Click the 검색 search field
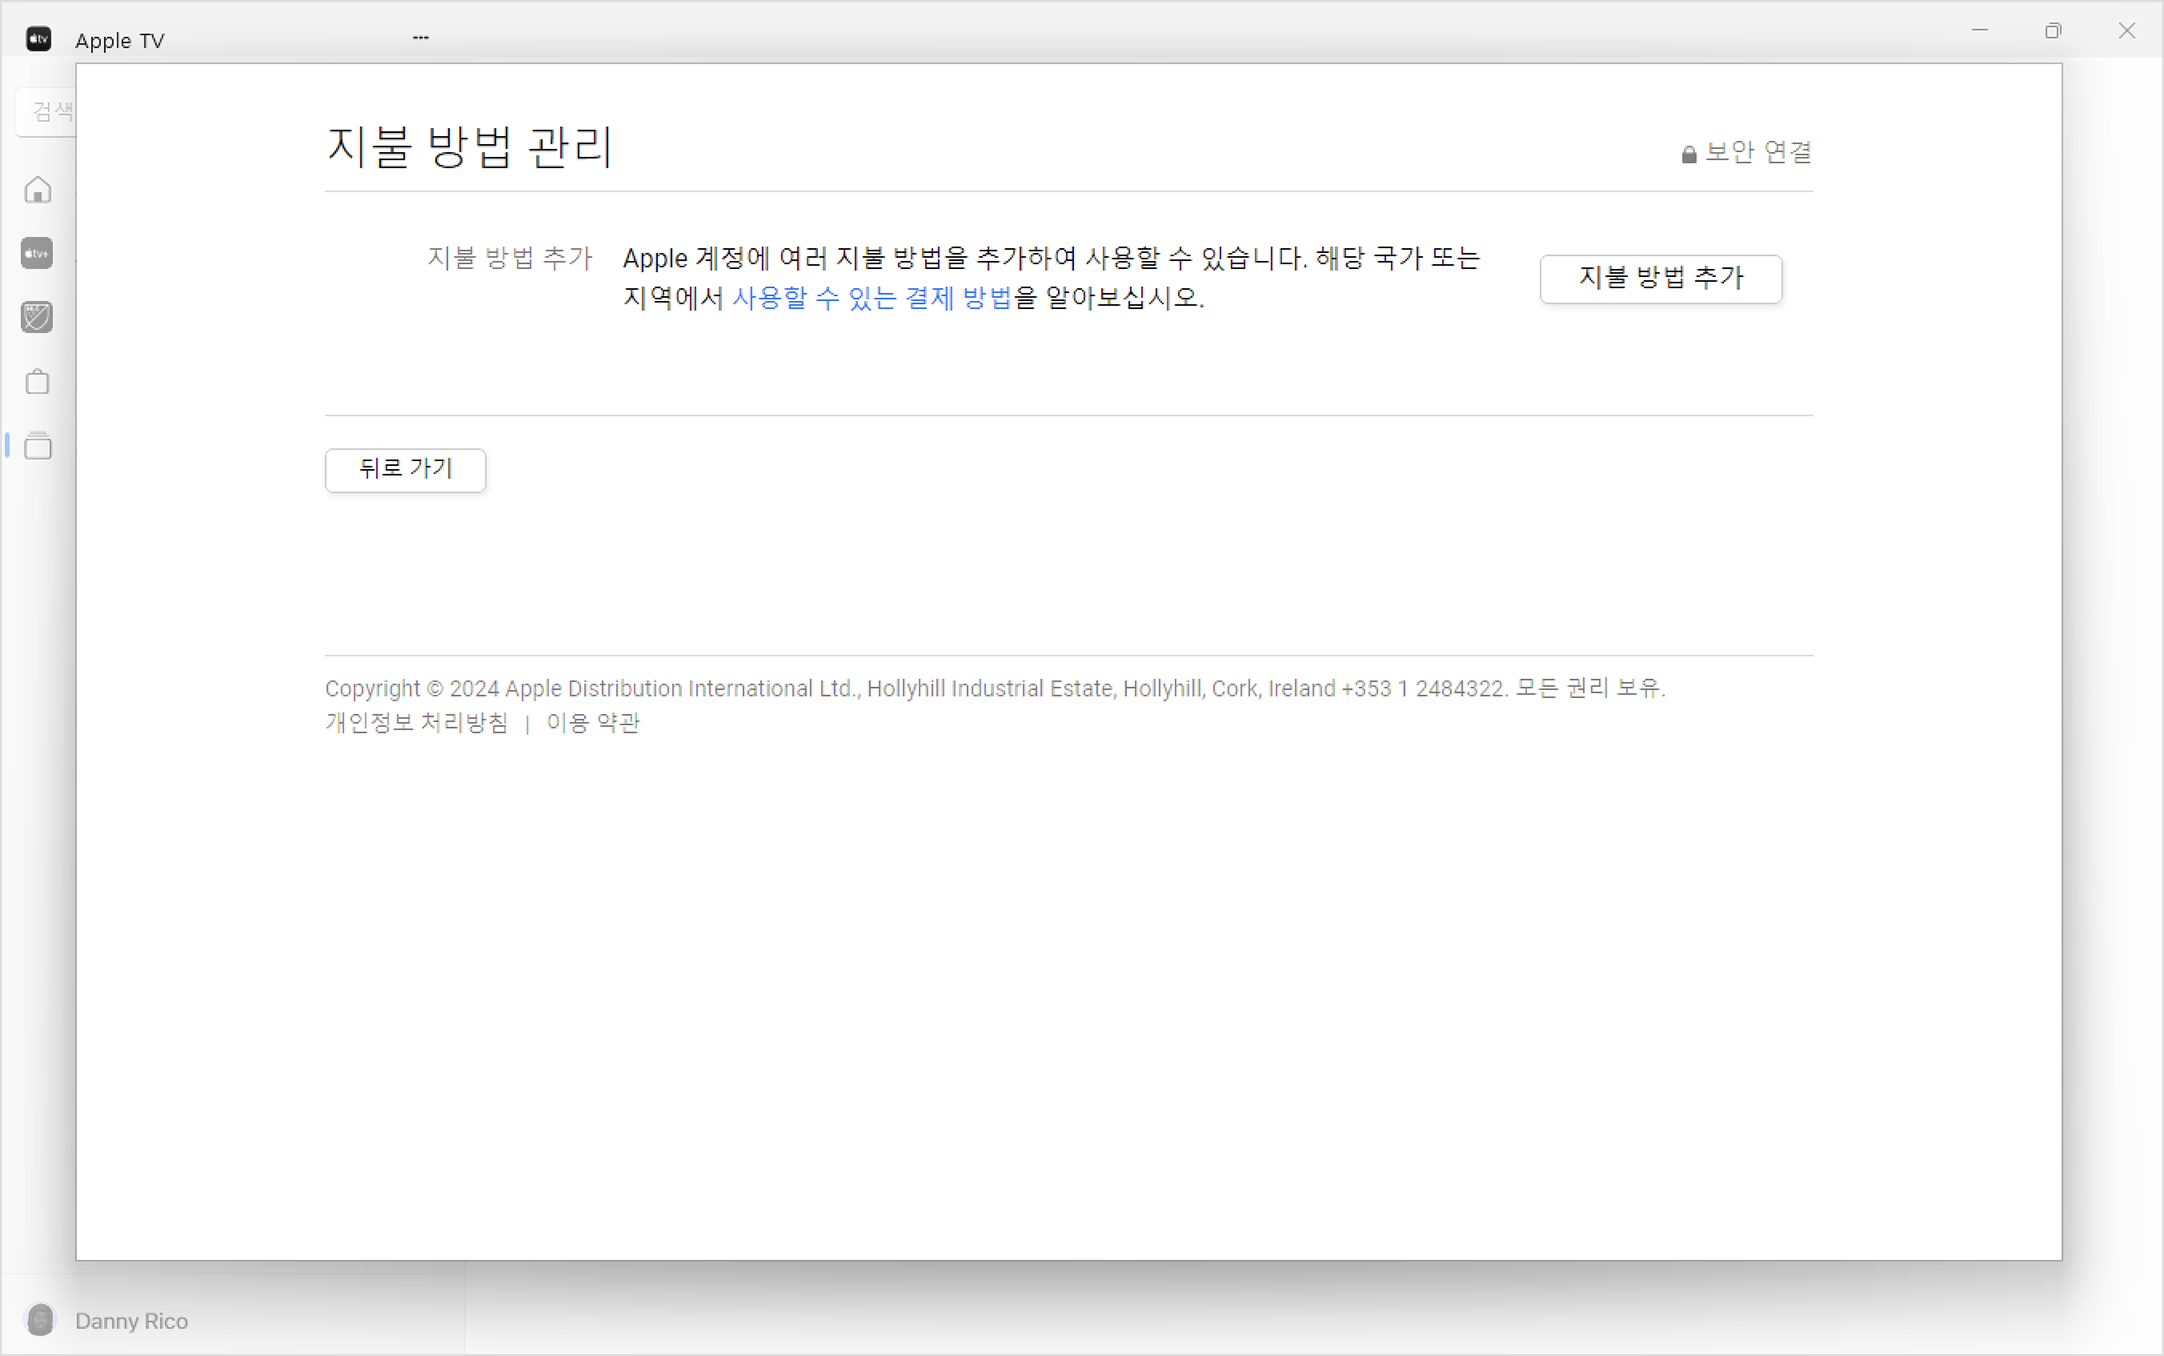This screenshot has height=1356, width=2164. pyautogui.click(x=47, y=111)
